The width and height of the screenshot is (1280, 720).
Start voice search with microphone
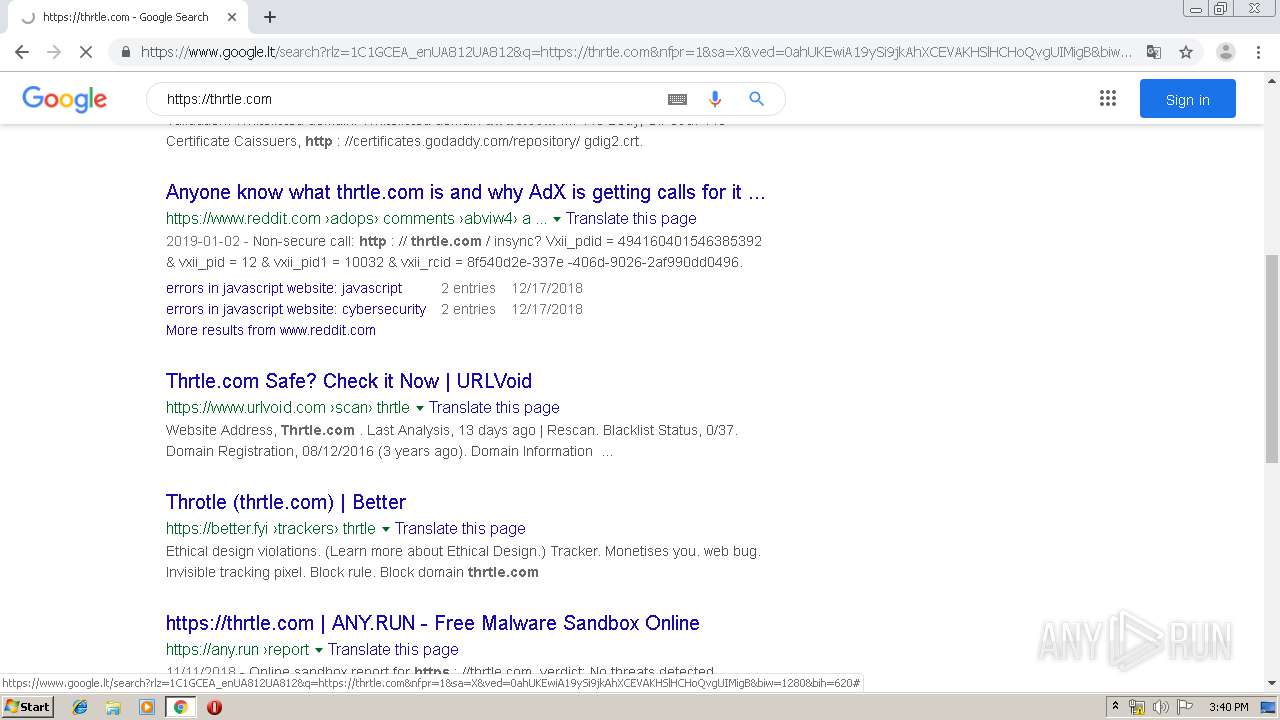pos(715,99)
